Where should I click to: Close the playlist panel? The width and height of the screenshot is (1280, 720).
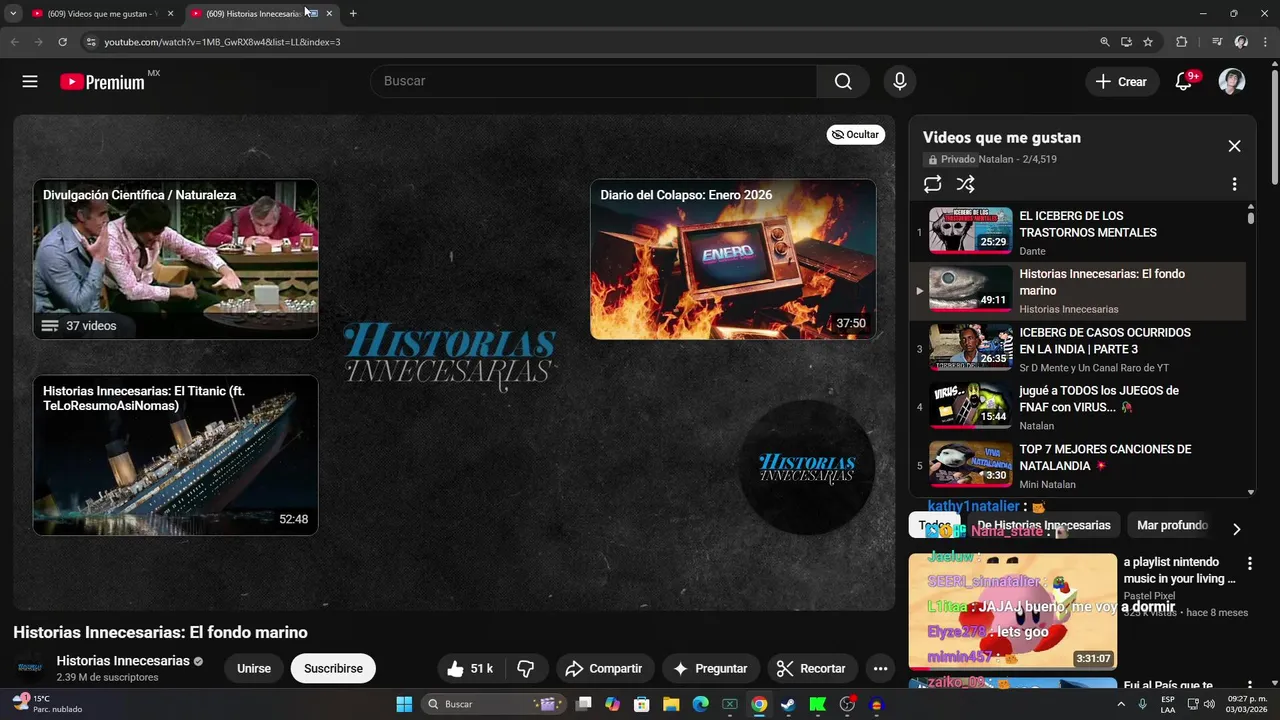pos(1234,146)
